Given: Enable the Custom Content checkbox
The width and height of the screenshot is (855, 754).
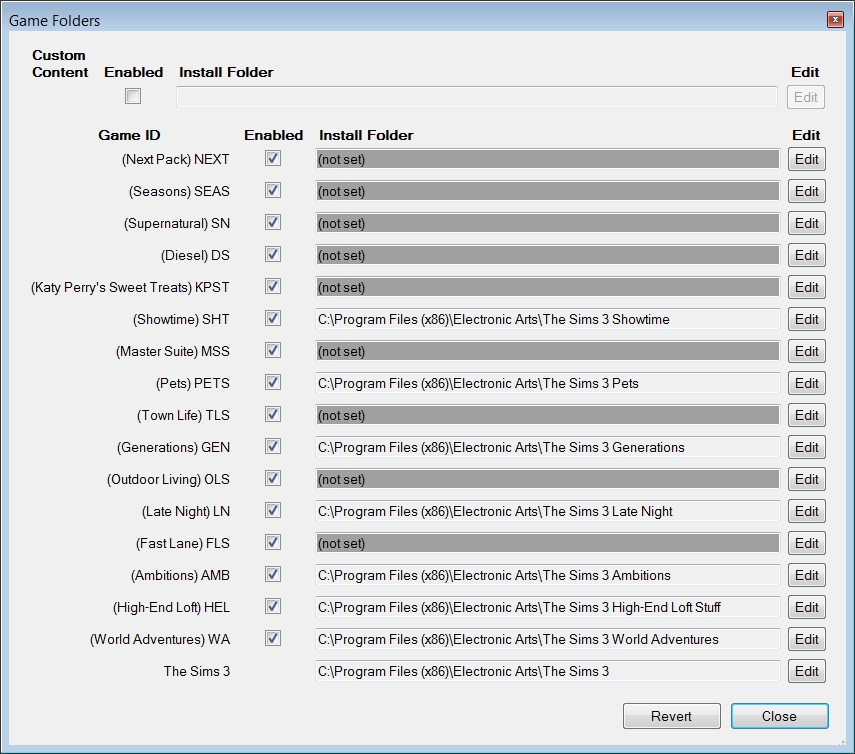Looking at the screenshot, I should click(x=133, y=97).
